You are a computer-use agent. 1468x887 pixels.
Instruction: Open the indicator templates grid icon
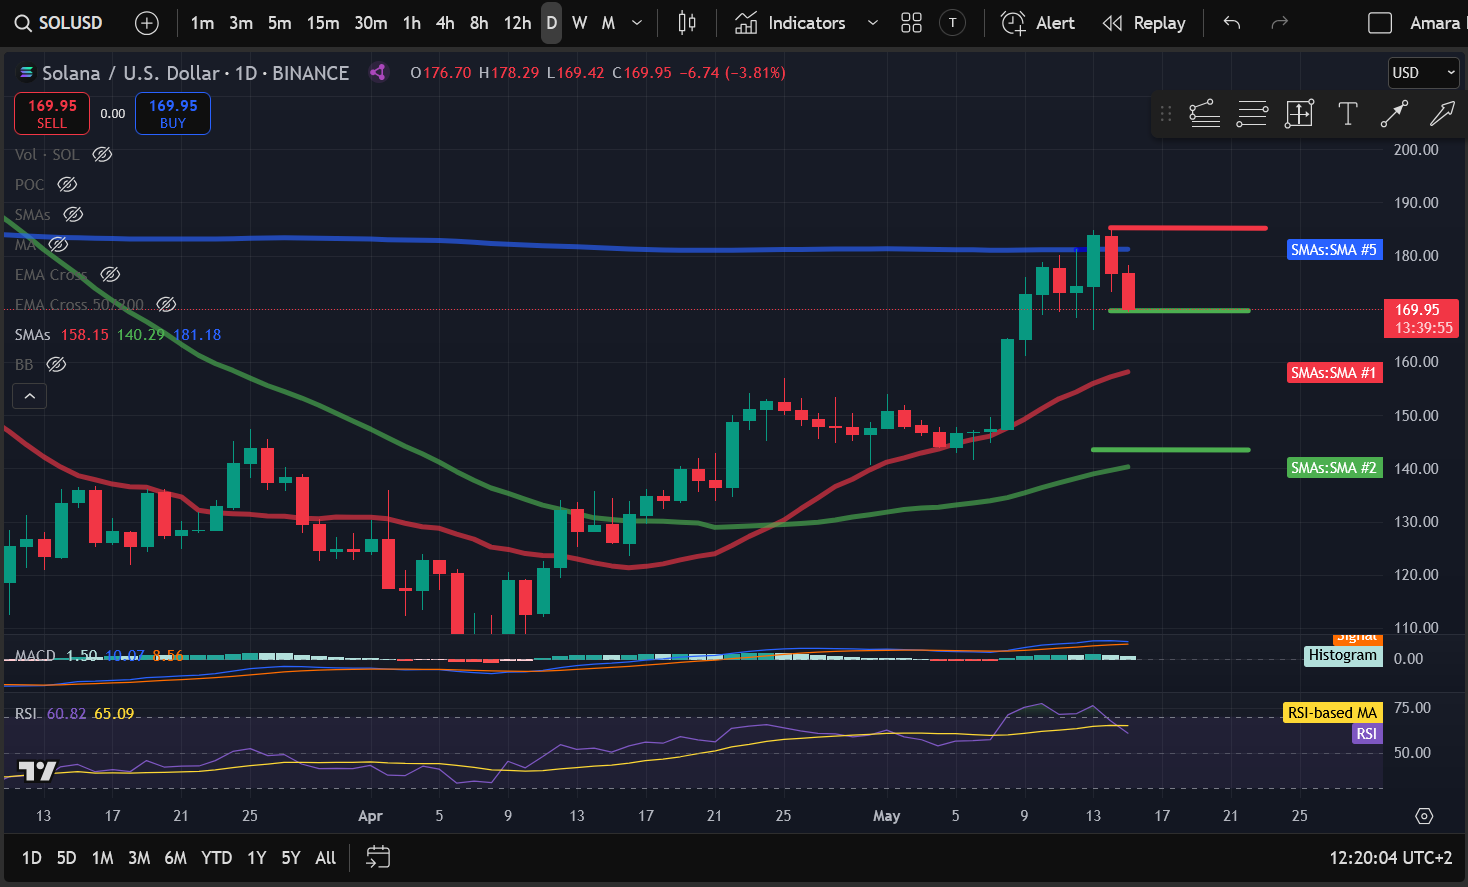point(911,23)
